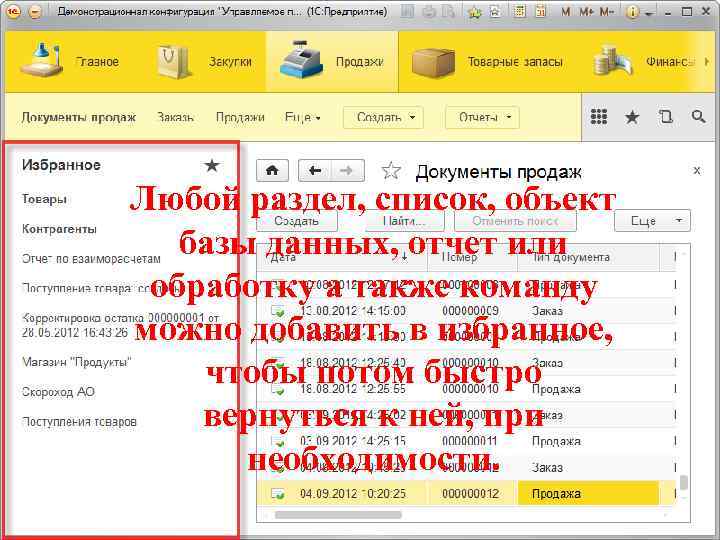The image size is (720, 540).
Task: Click the 1C logo icon in title bar
Action: pos(13,11)
